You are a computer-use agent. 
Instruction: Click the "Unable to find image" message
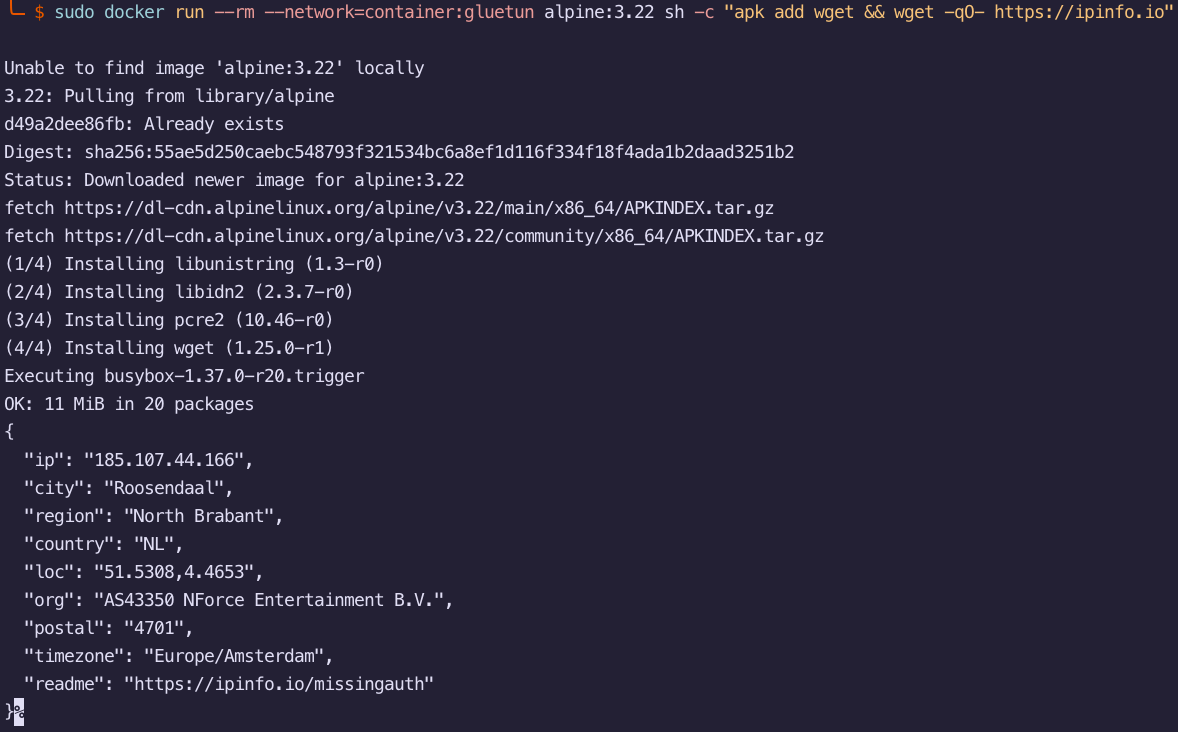click(x=214, y=68)
